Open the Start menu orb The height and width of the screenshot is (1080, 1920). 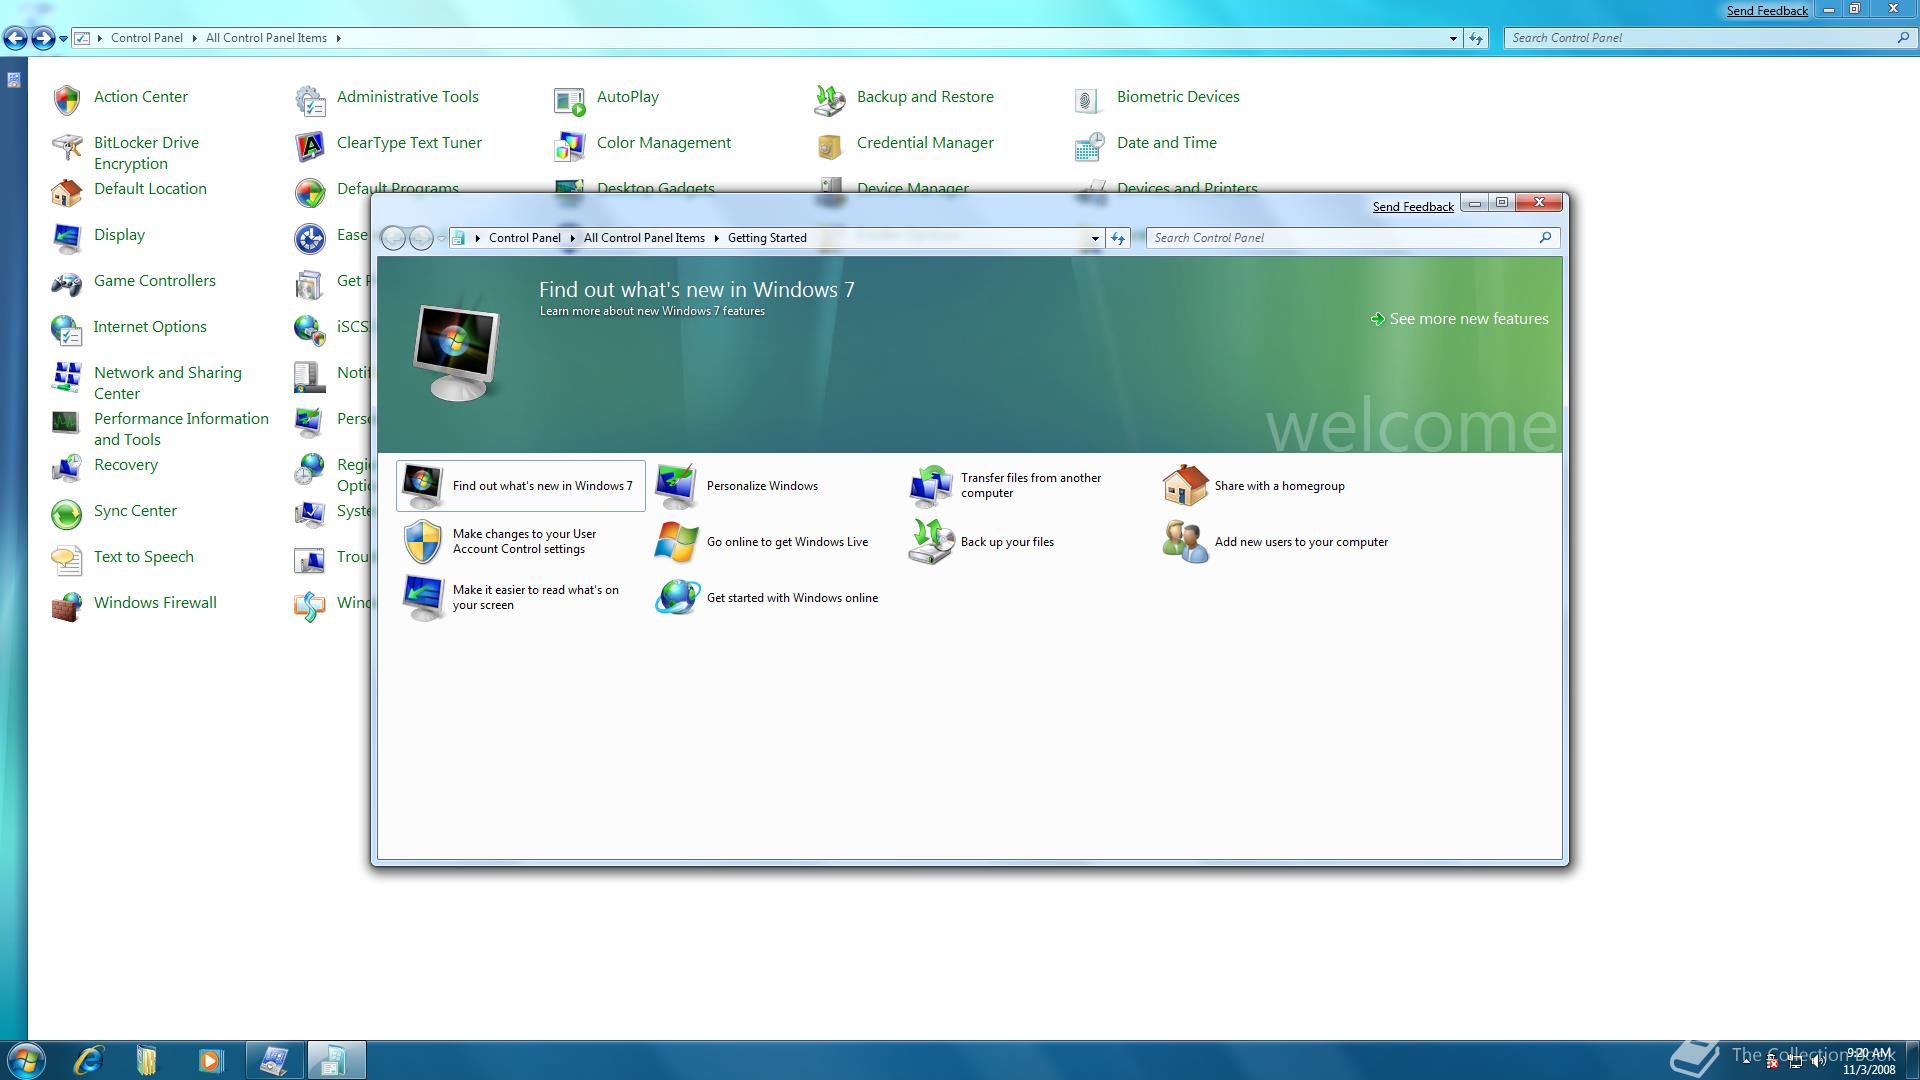click(25, 1060)
